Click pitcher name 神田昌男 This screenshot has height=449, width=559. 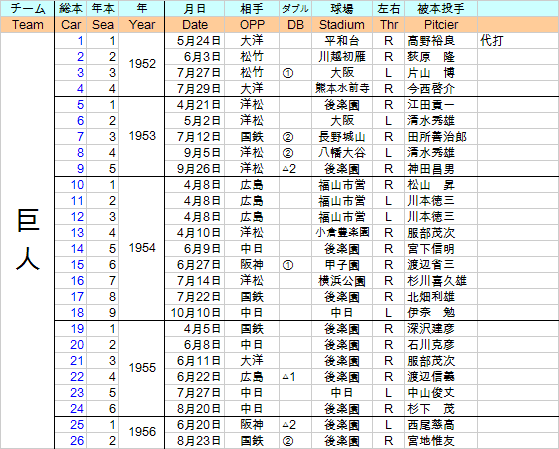pos(431,169)
